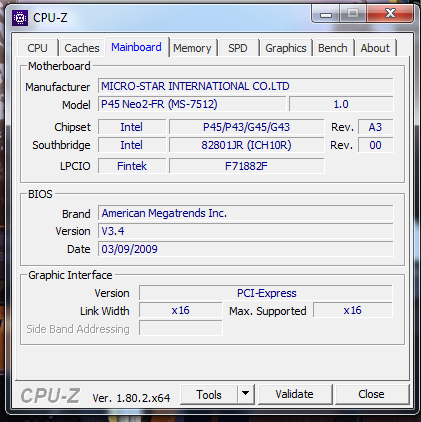Click the Link Width x16 field

click(x=181, y=310)
